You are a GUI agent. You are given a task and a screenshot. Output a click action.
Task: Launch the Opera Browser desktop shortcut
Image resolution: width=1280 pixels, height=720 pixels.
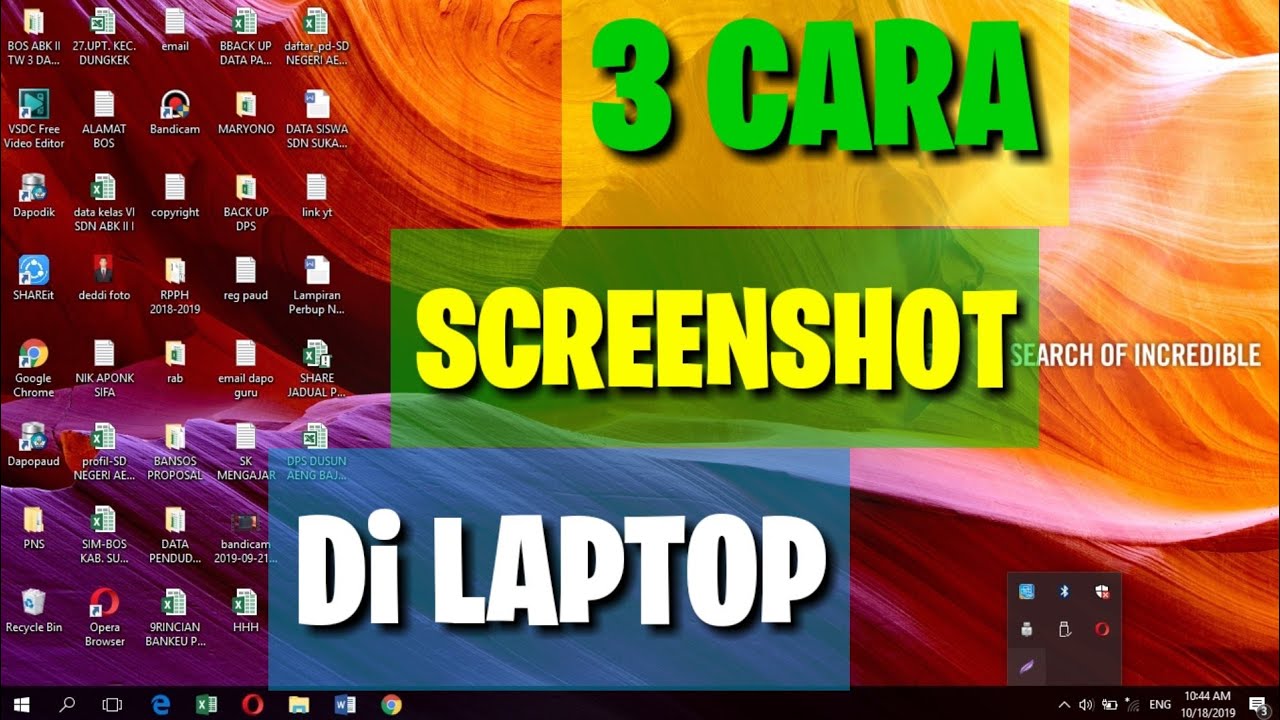(104, 618)
